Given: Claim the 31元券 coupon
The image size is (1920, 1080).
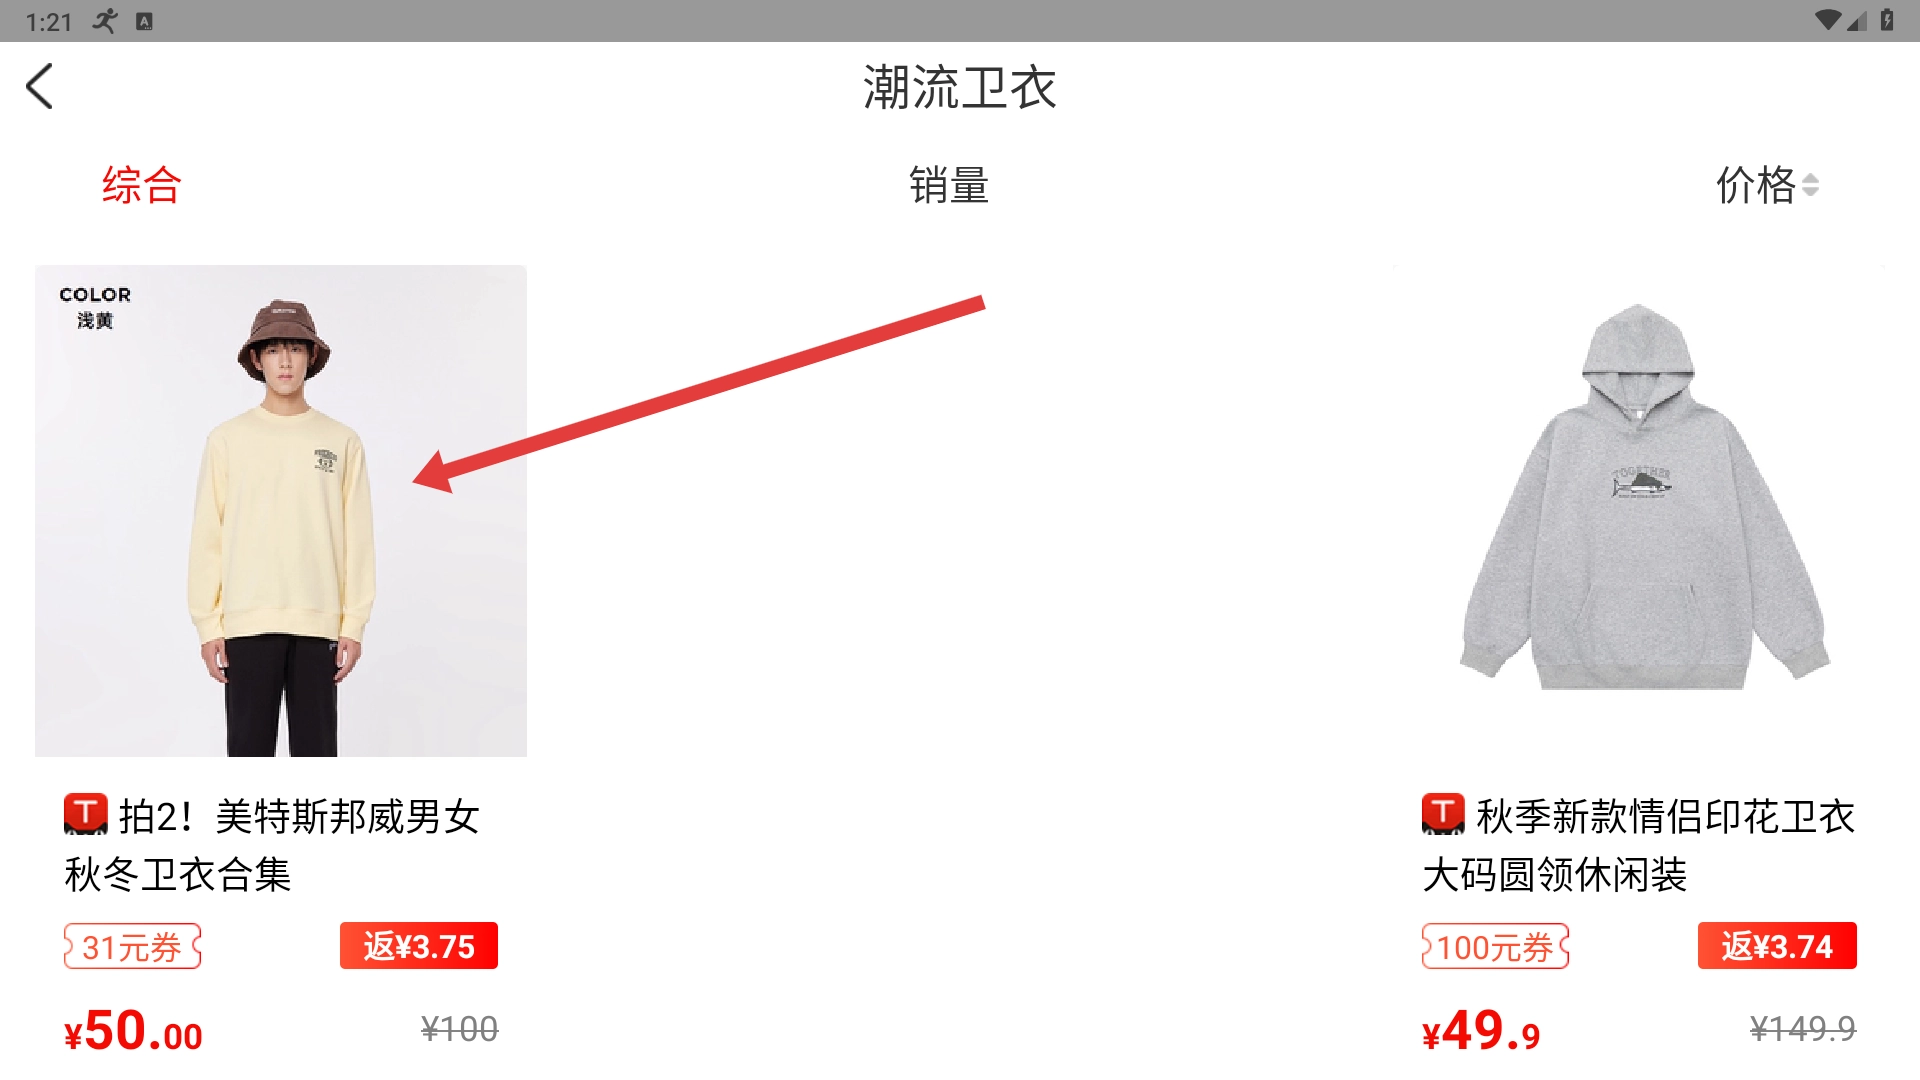Looking at the screenshot, I should (133, 946).
